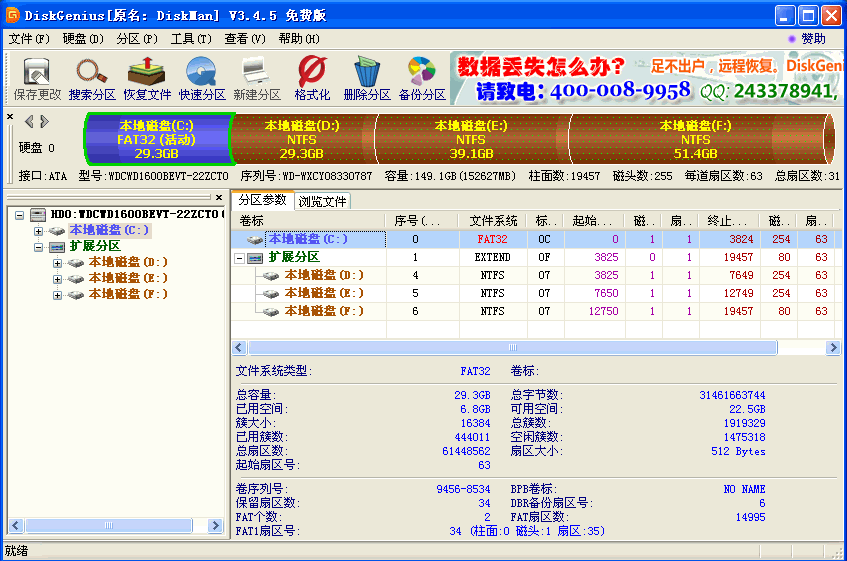
Task: Go to previous disk with left arrow
Action: point(28,122)
